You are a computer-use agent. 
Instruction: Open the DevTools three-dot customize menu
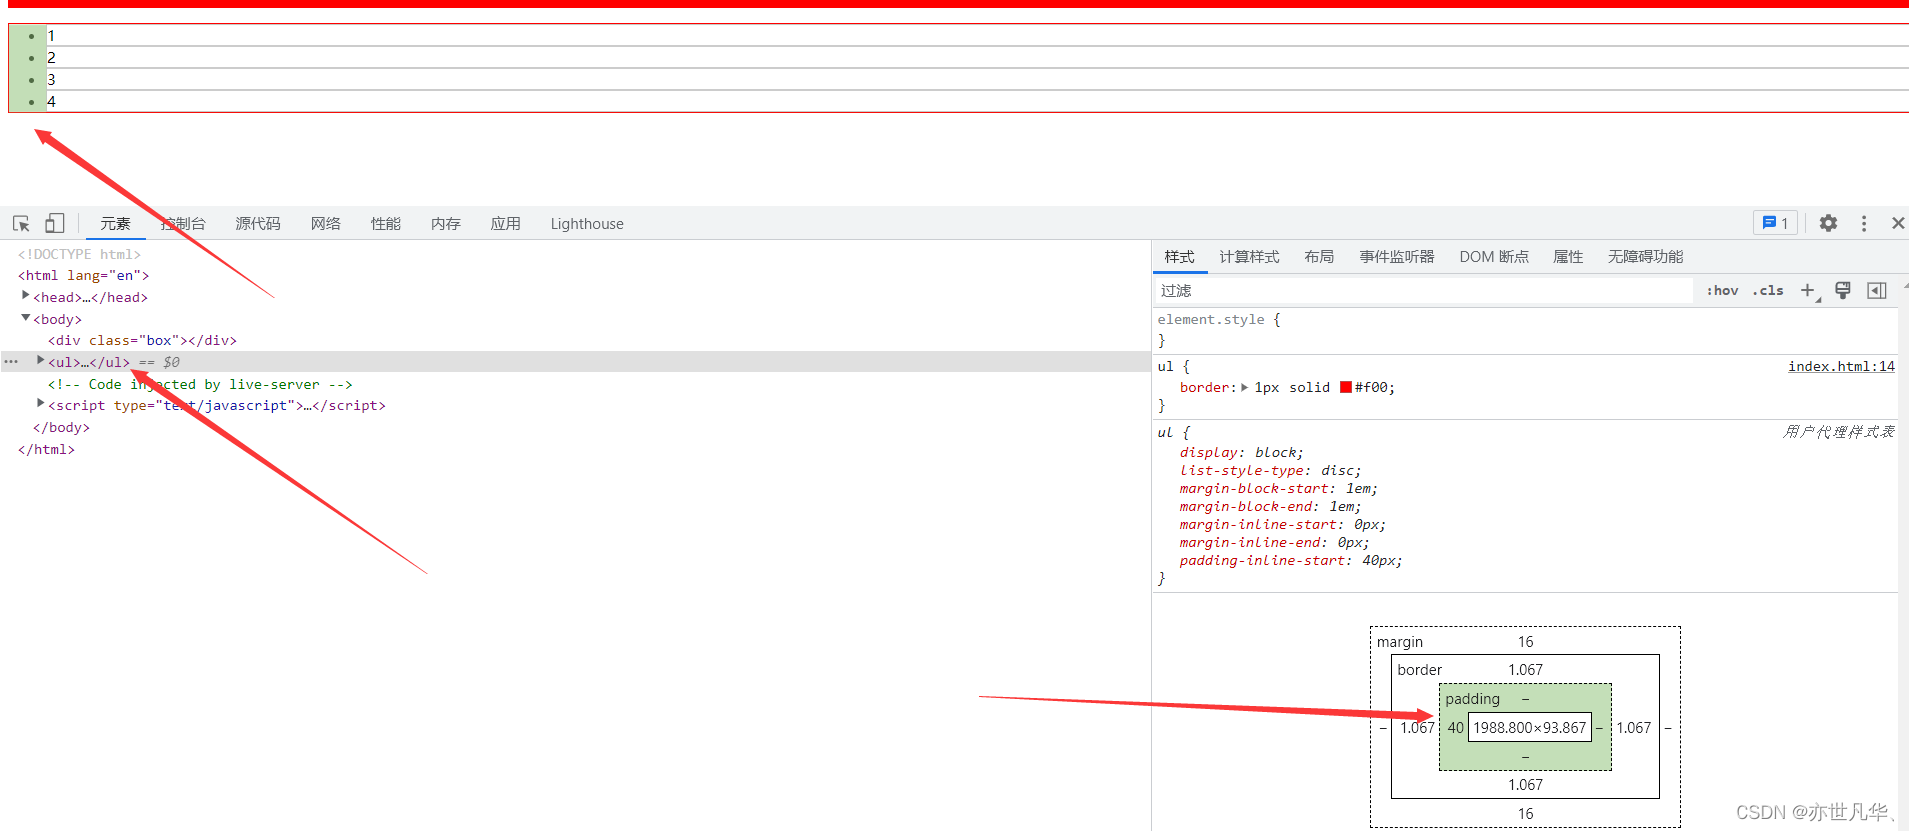coord(1864,223)
